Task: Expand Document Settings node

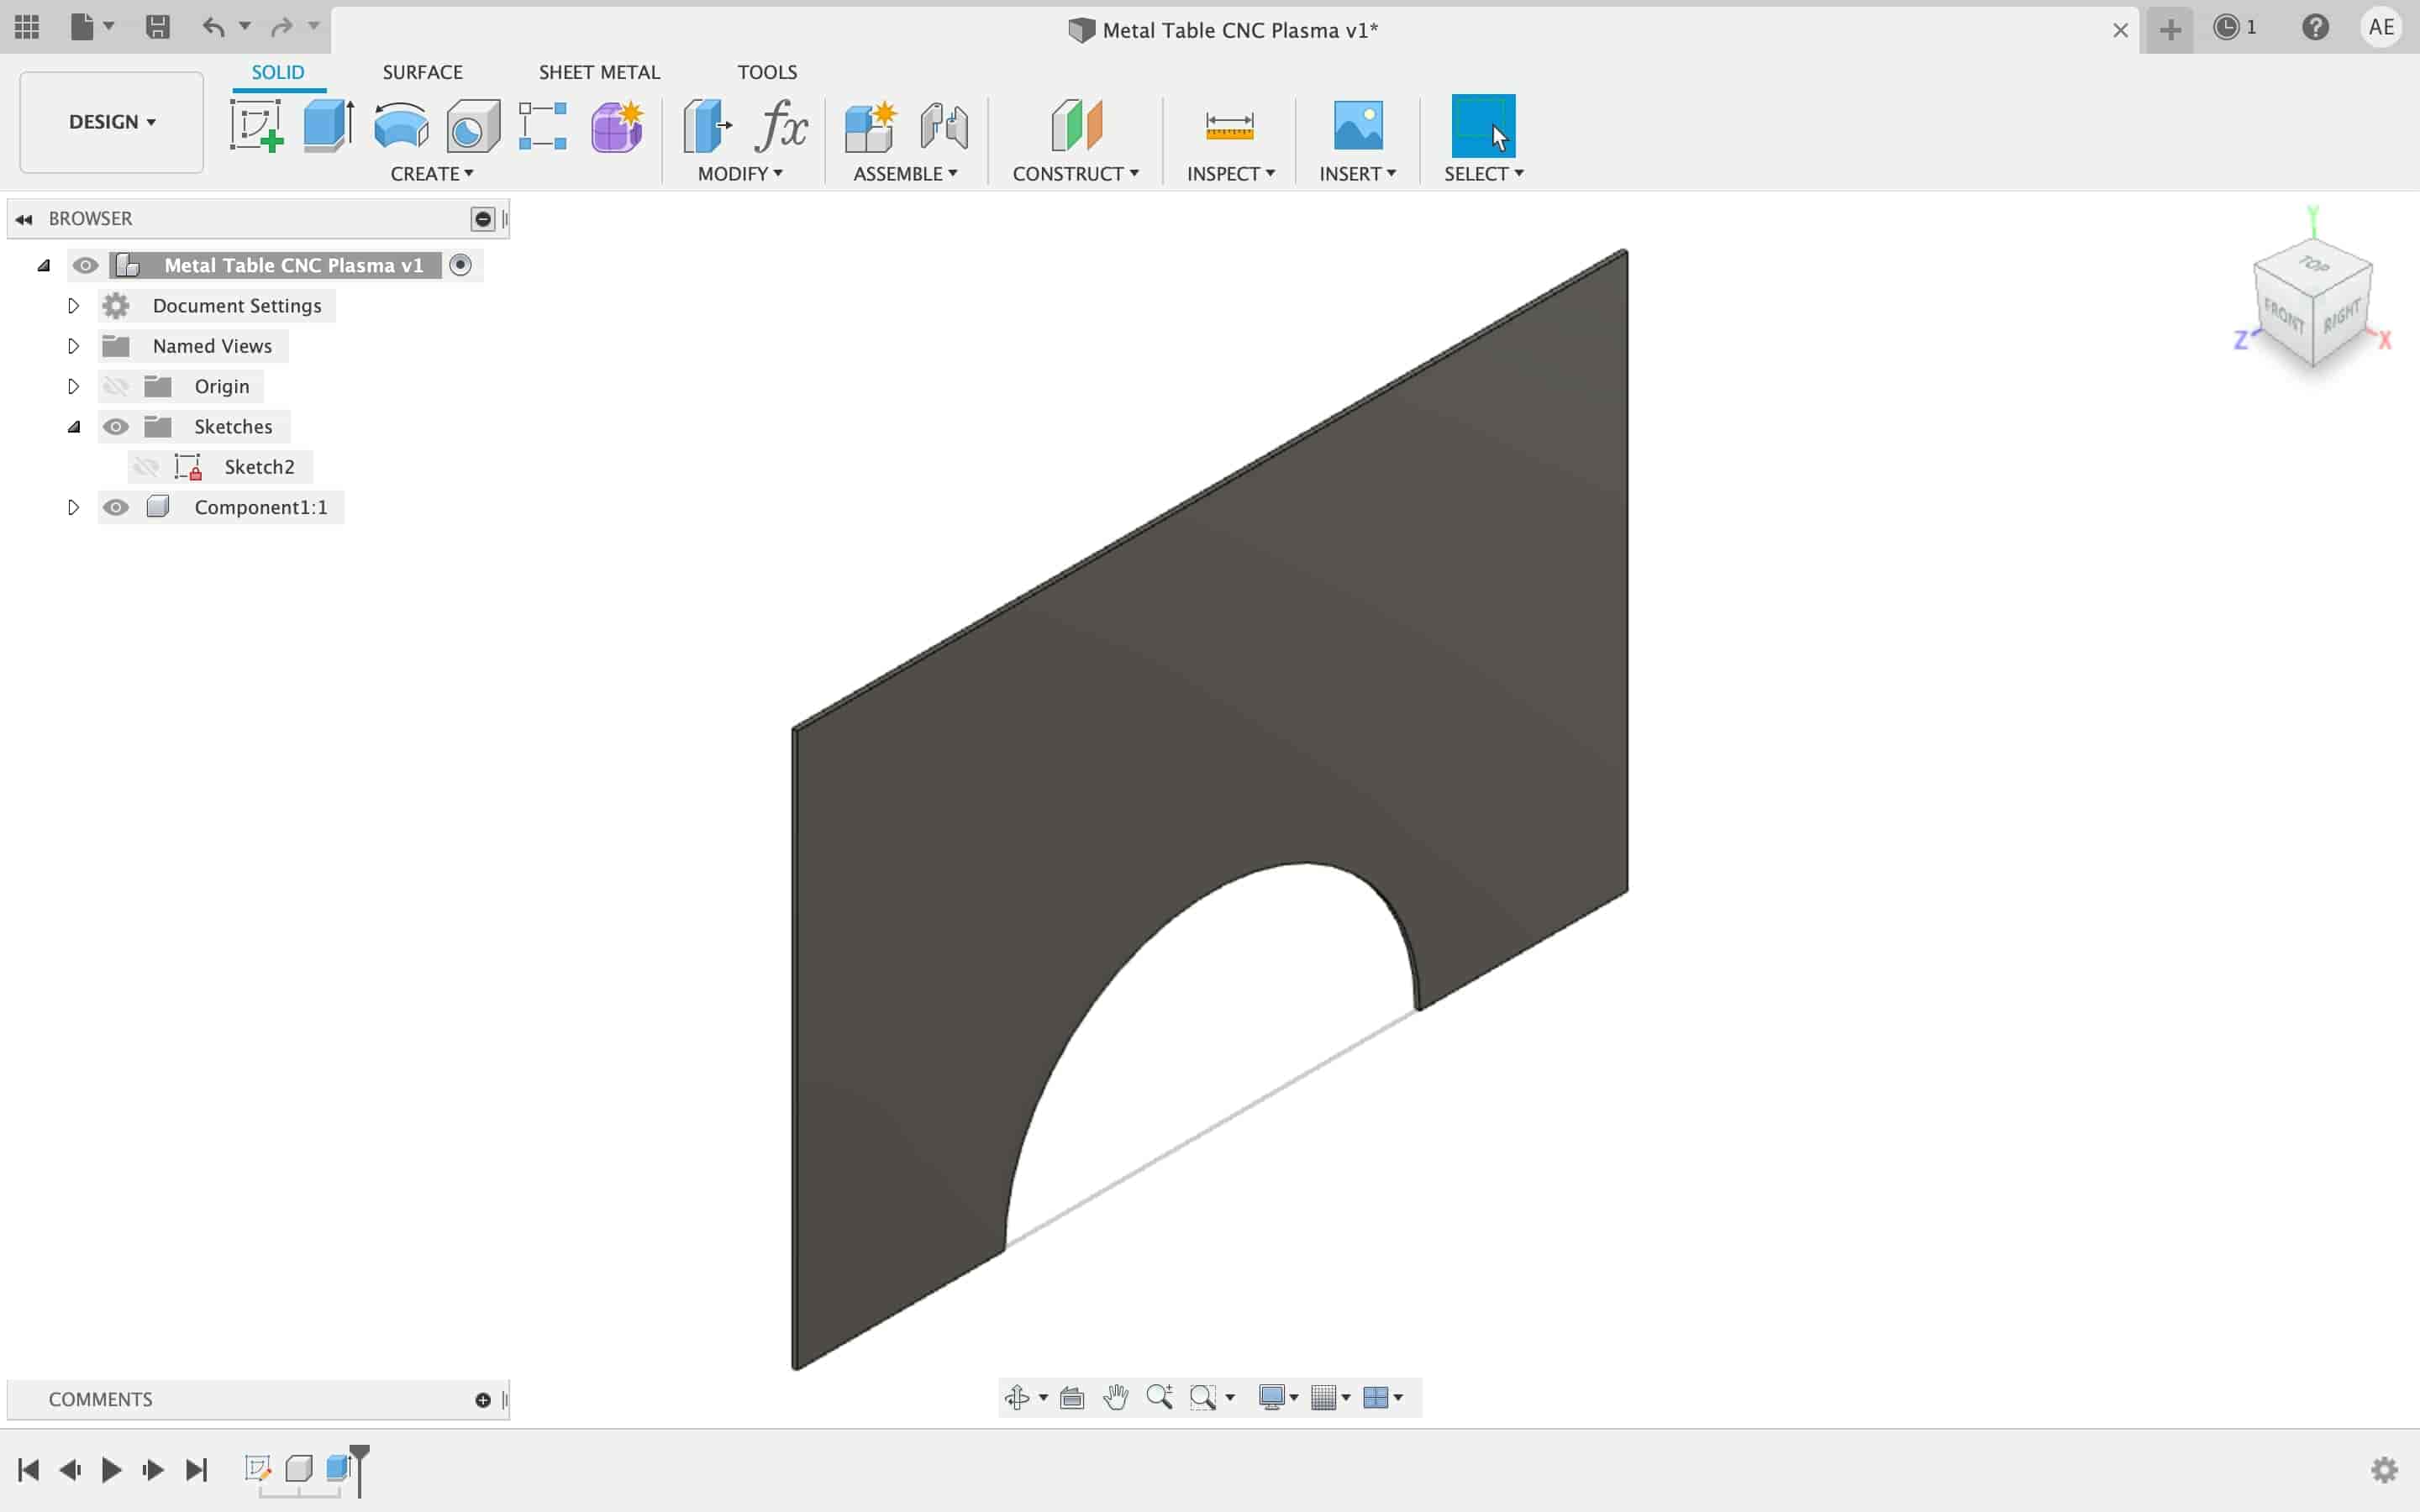Action: 73,306
